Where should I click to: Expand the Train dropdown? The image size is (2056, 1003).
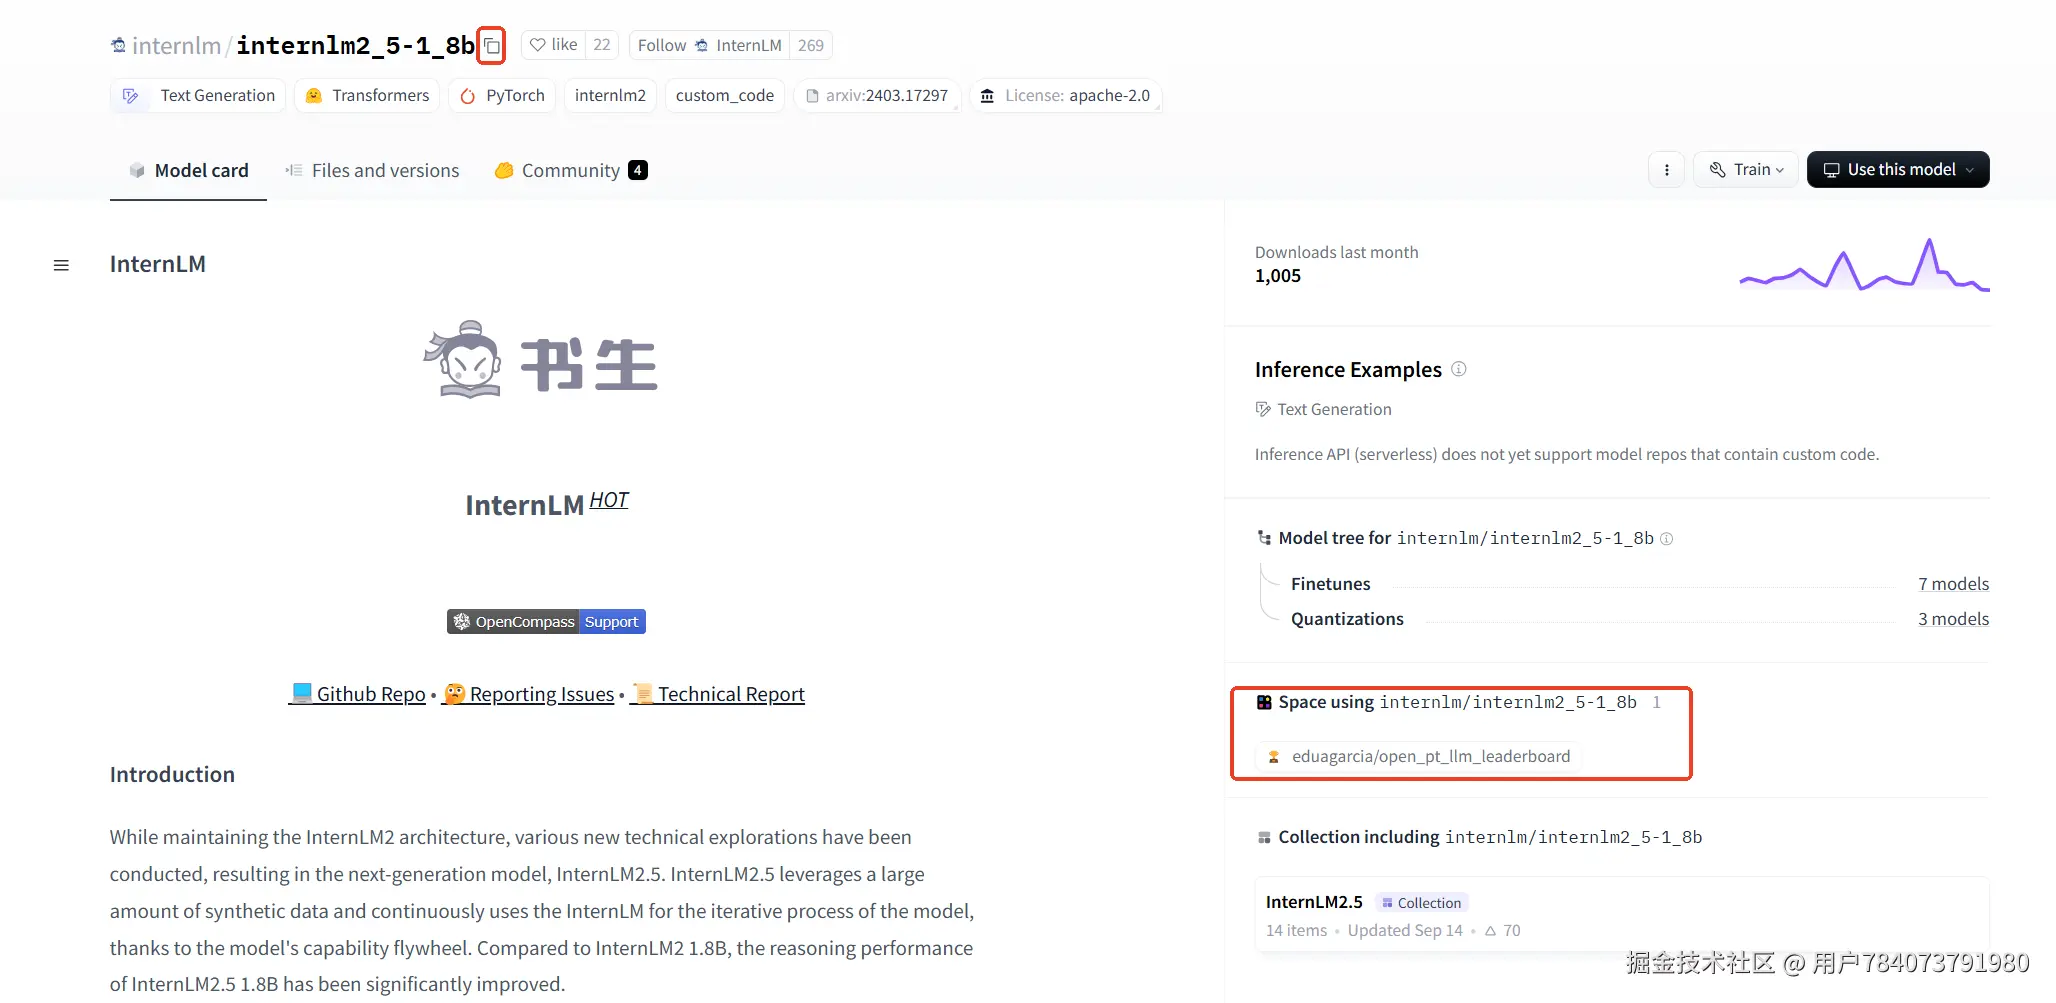click(1746, 170)
